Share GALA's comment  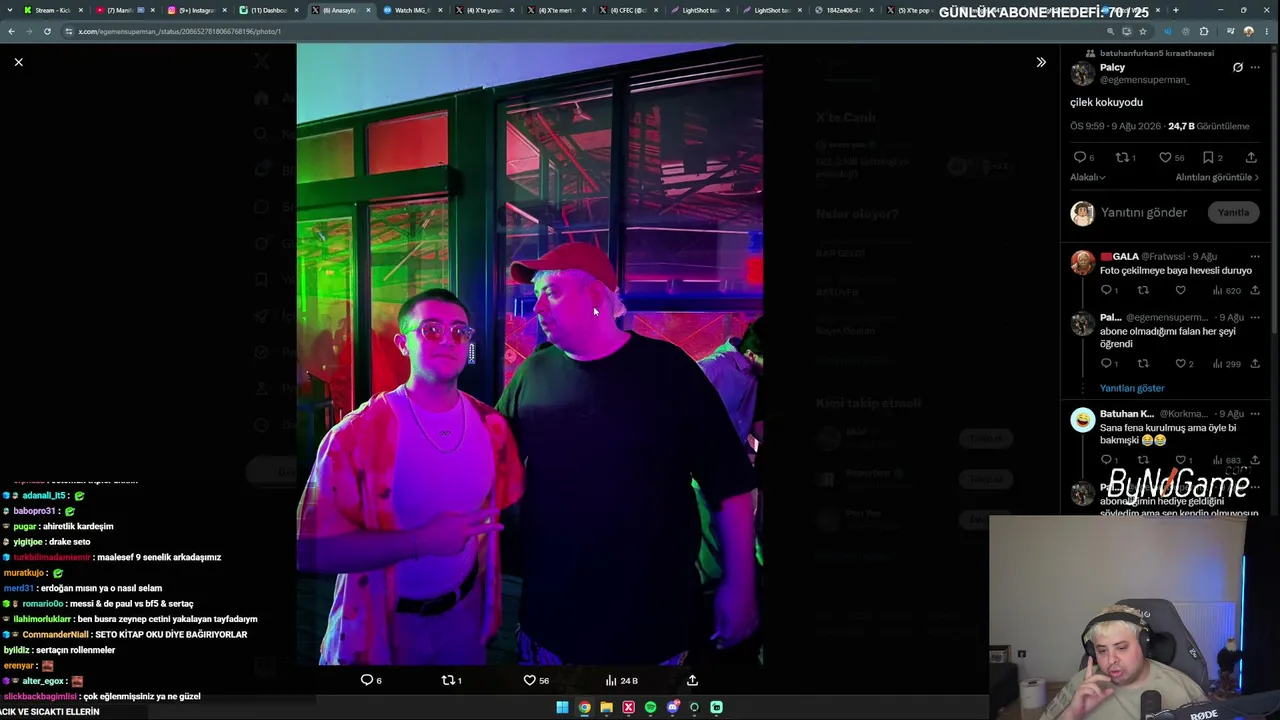[1255, 290]
